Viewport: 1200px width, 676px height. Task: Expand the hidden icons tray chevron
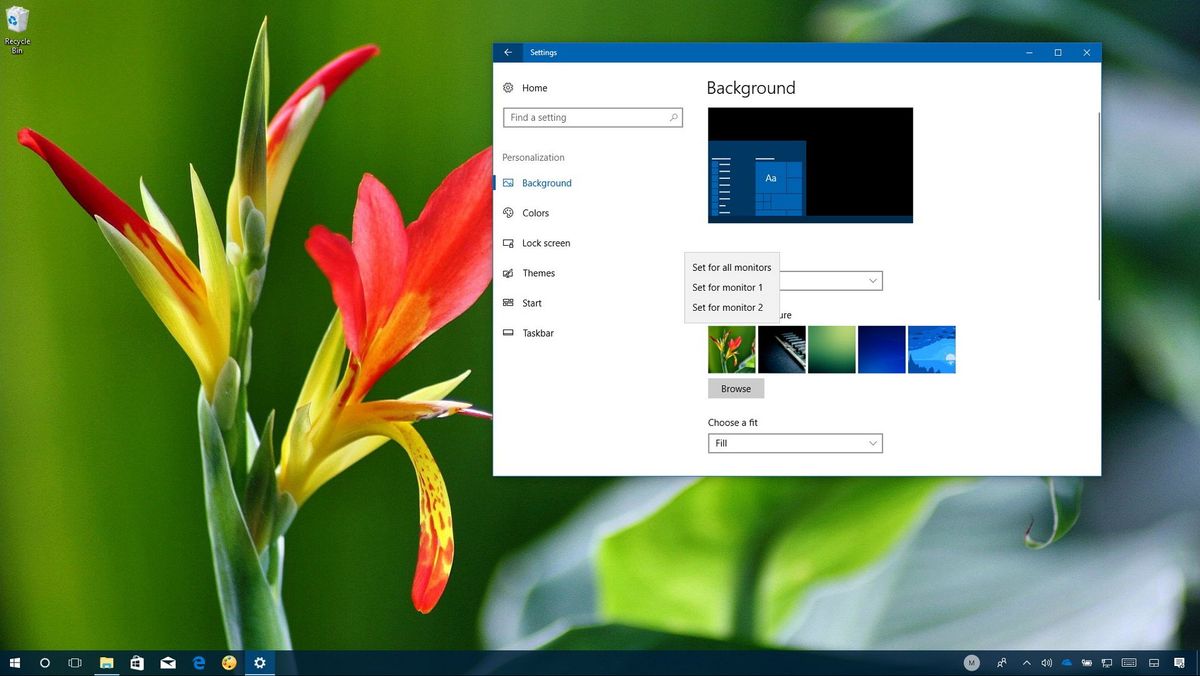(1026, 662)
